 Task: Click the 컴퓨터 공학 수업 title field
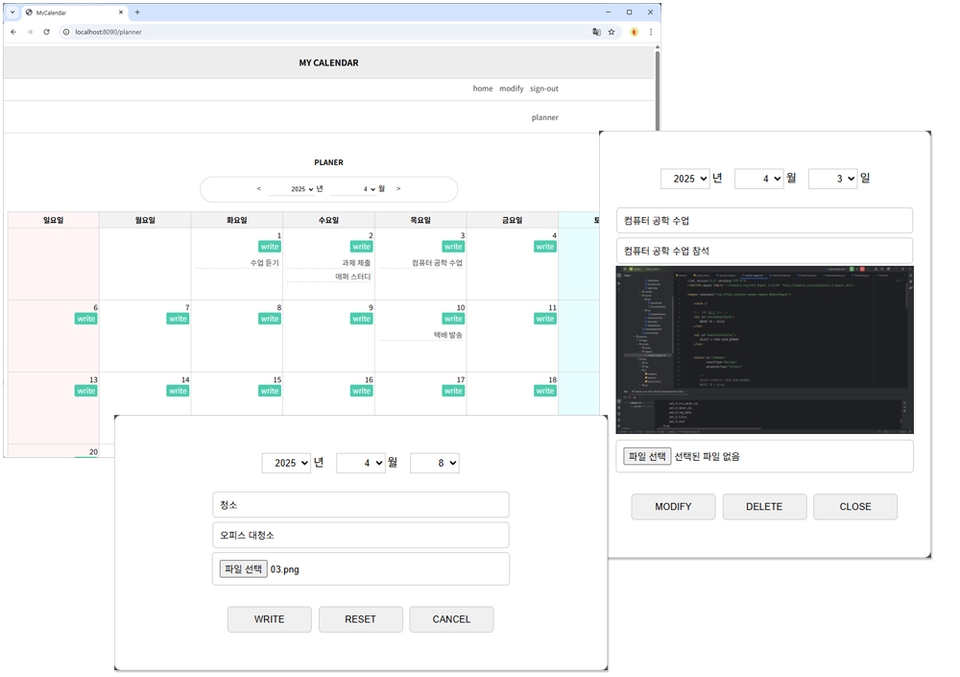(x=764, y=220)
